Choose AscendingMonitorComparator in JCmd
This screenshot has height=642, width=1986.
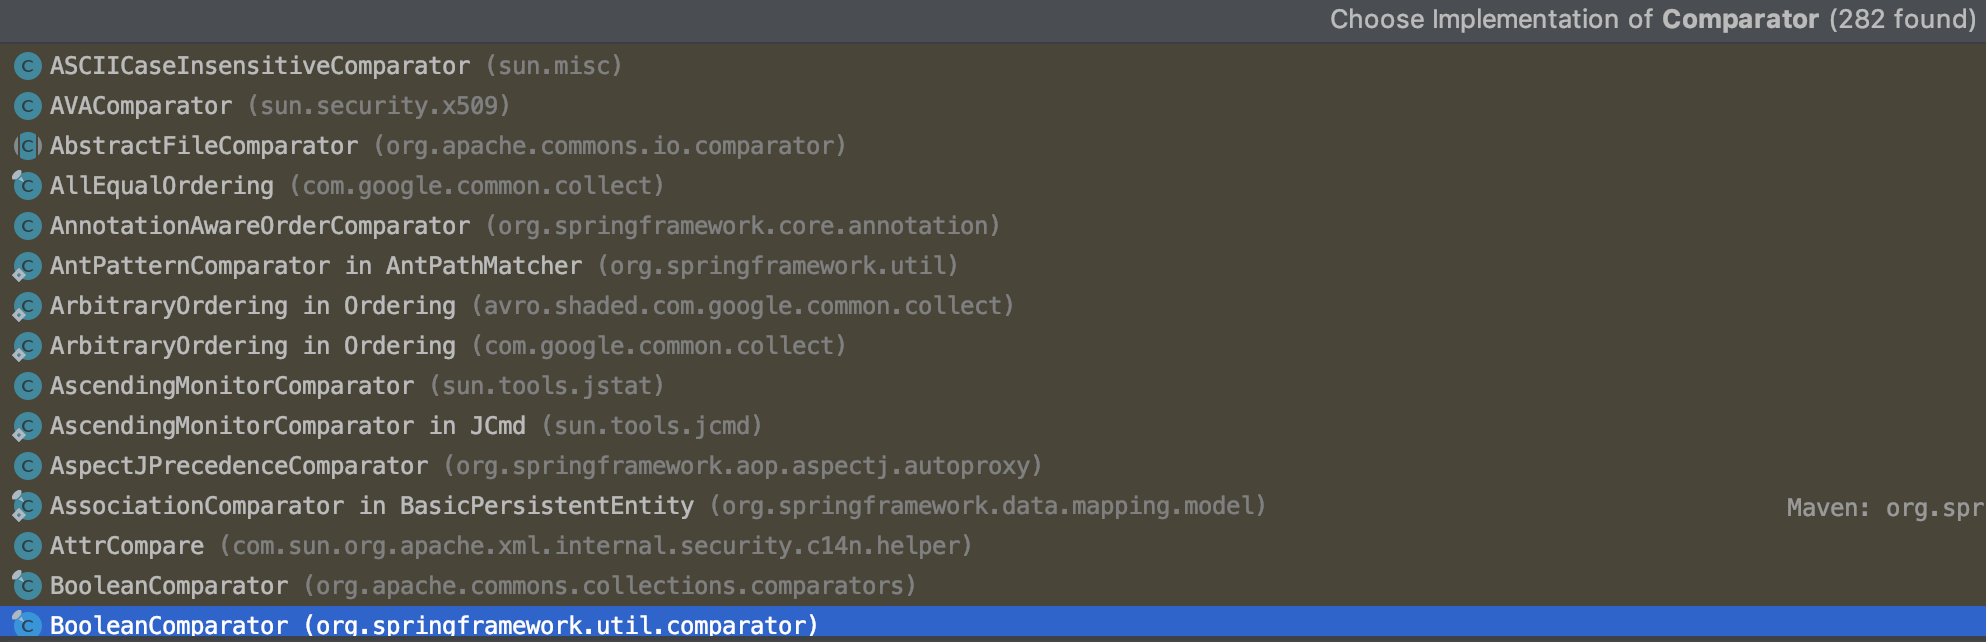993,426
